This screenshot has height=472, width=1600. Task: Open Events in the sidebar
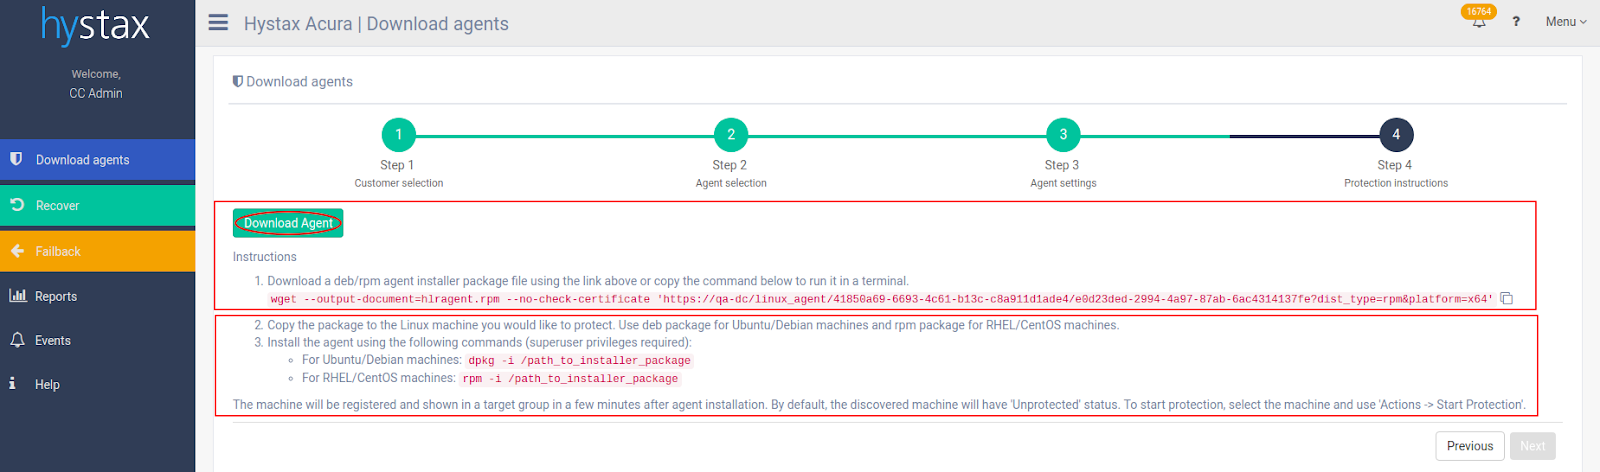[x=98, y=340]
